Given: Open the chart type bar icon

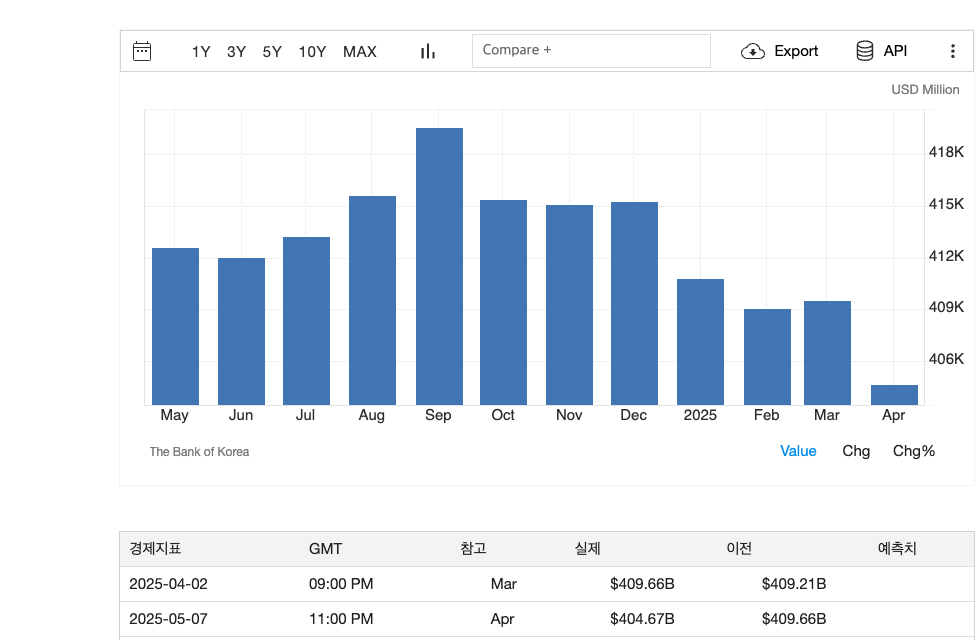Looking at the screenshot, I should click(x=428, y=51).
